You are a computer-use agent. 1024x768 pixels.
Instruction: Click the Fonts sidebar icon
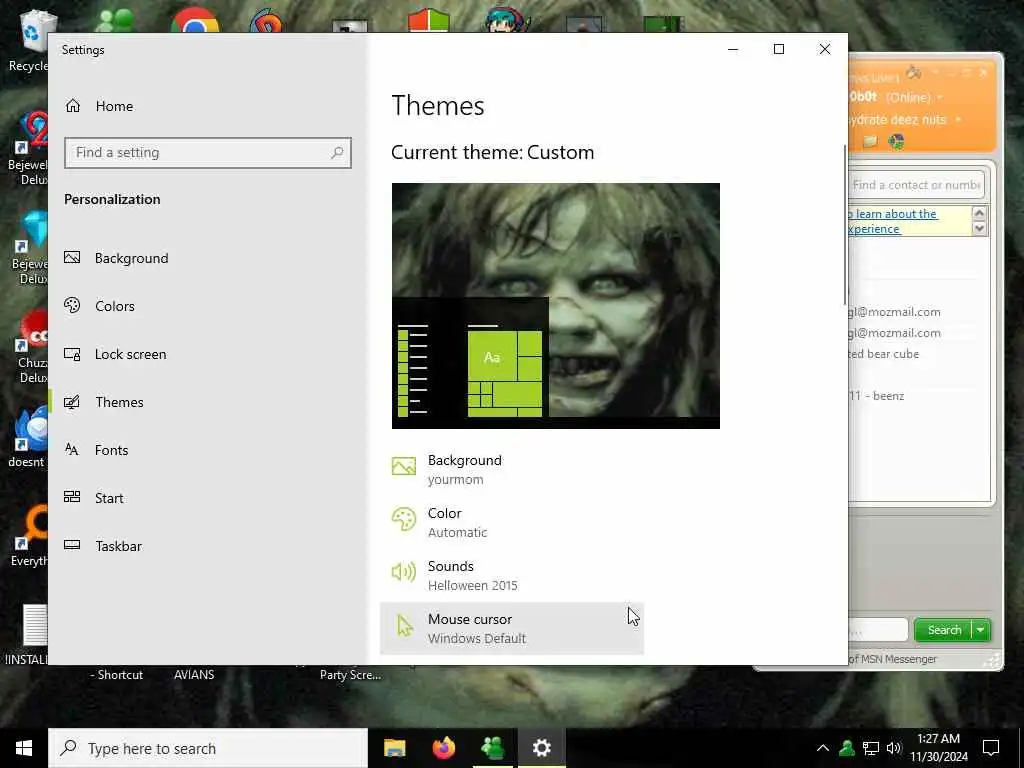pyautogui.click(x=72, y=449)
